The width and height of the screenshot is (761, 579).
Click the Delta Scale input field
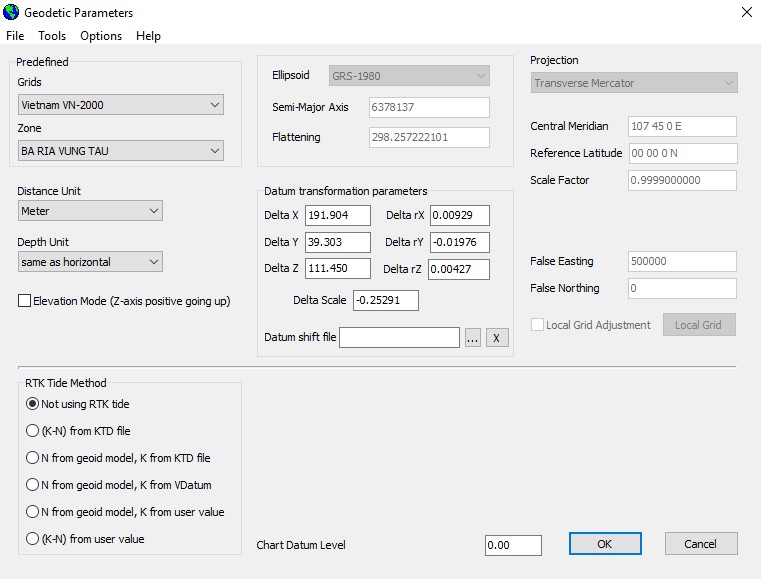click(x=386, y=300)
